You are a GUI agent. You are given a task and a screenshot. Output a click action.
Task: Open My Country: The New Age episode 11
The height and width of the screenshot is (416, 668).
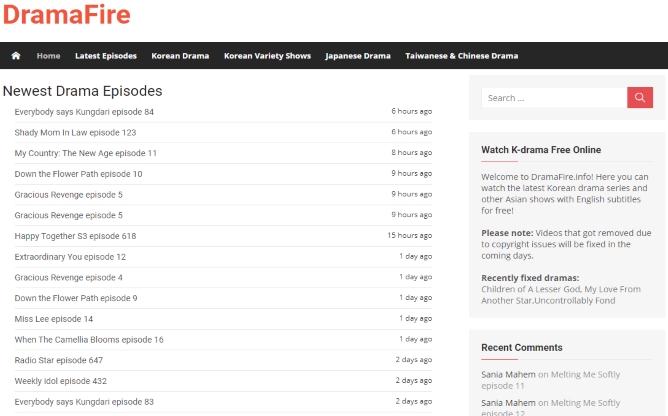[86, 153]
